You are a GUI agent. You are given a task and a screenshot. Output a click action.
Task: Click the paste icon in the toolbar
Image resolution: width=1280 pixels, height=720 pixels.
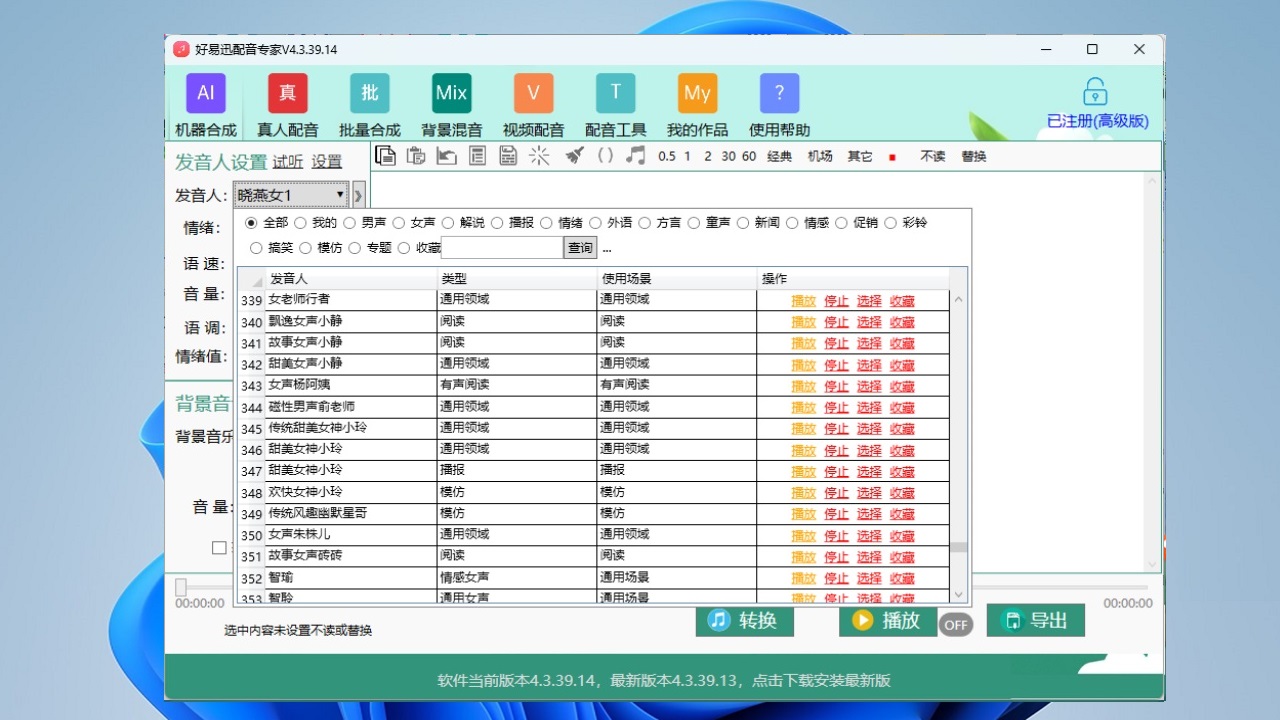coord(415,156)
